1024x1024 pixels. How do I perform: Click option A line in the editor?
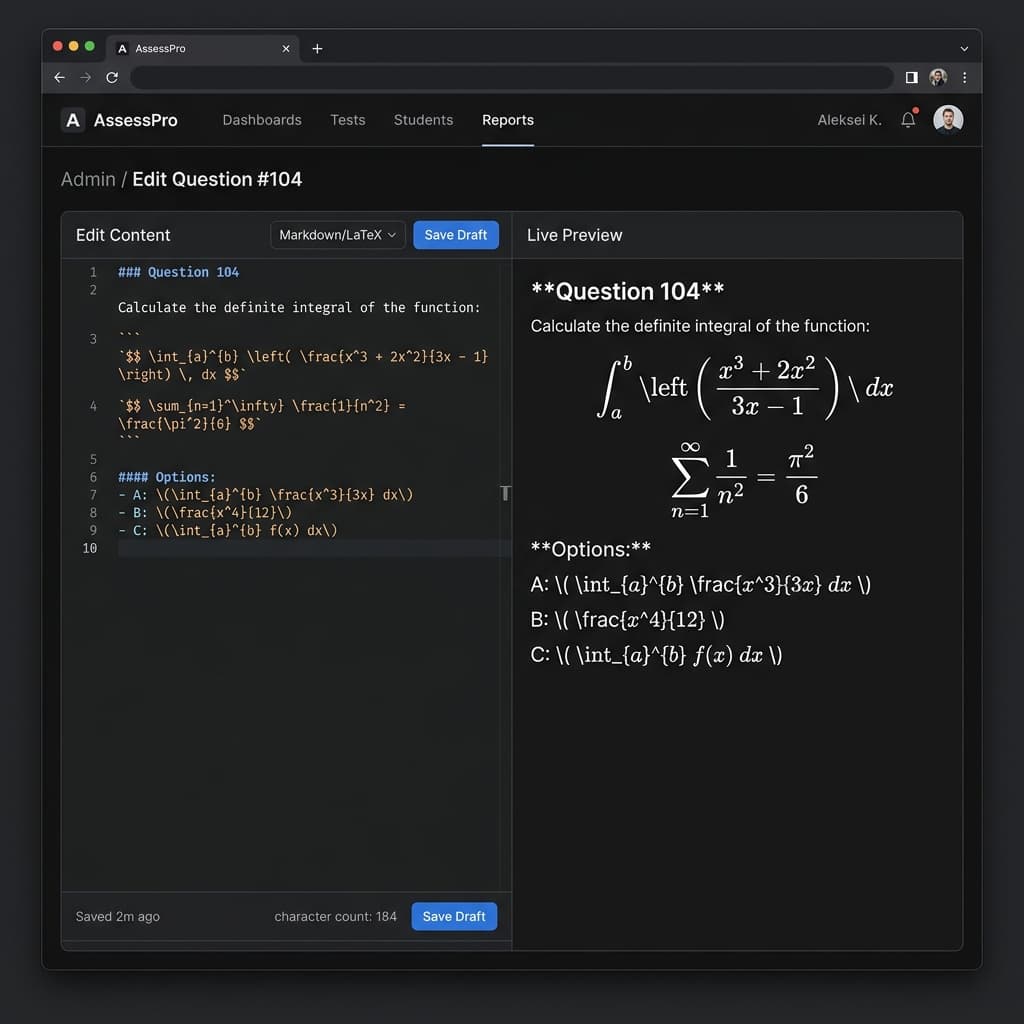[266, 495]
